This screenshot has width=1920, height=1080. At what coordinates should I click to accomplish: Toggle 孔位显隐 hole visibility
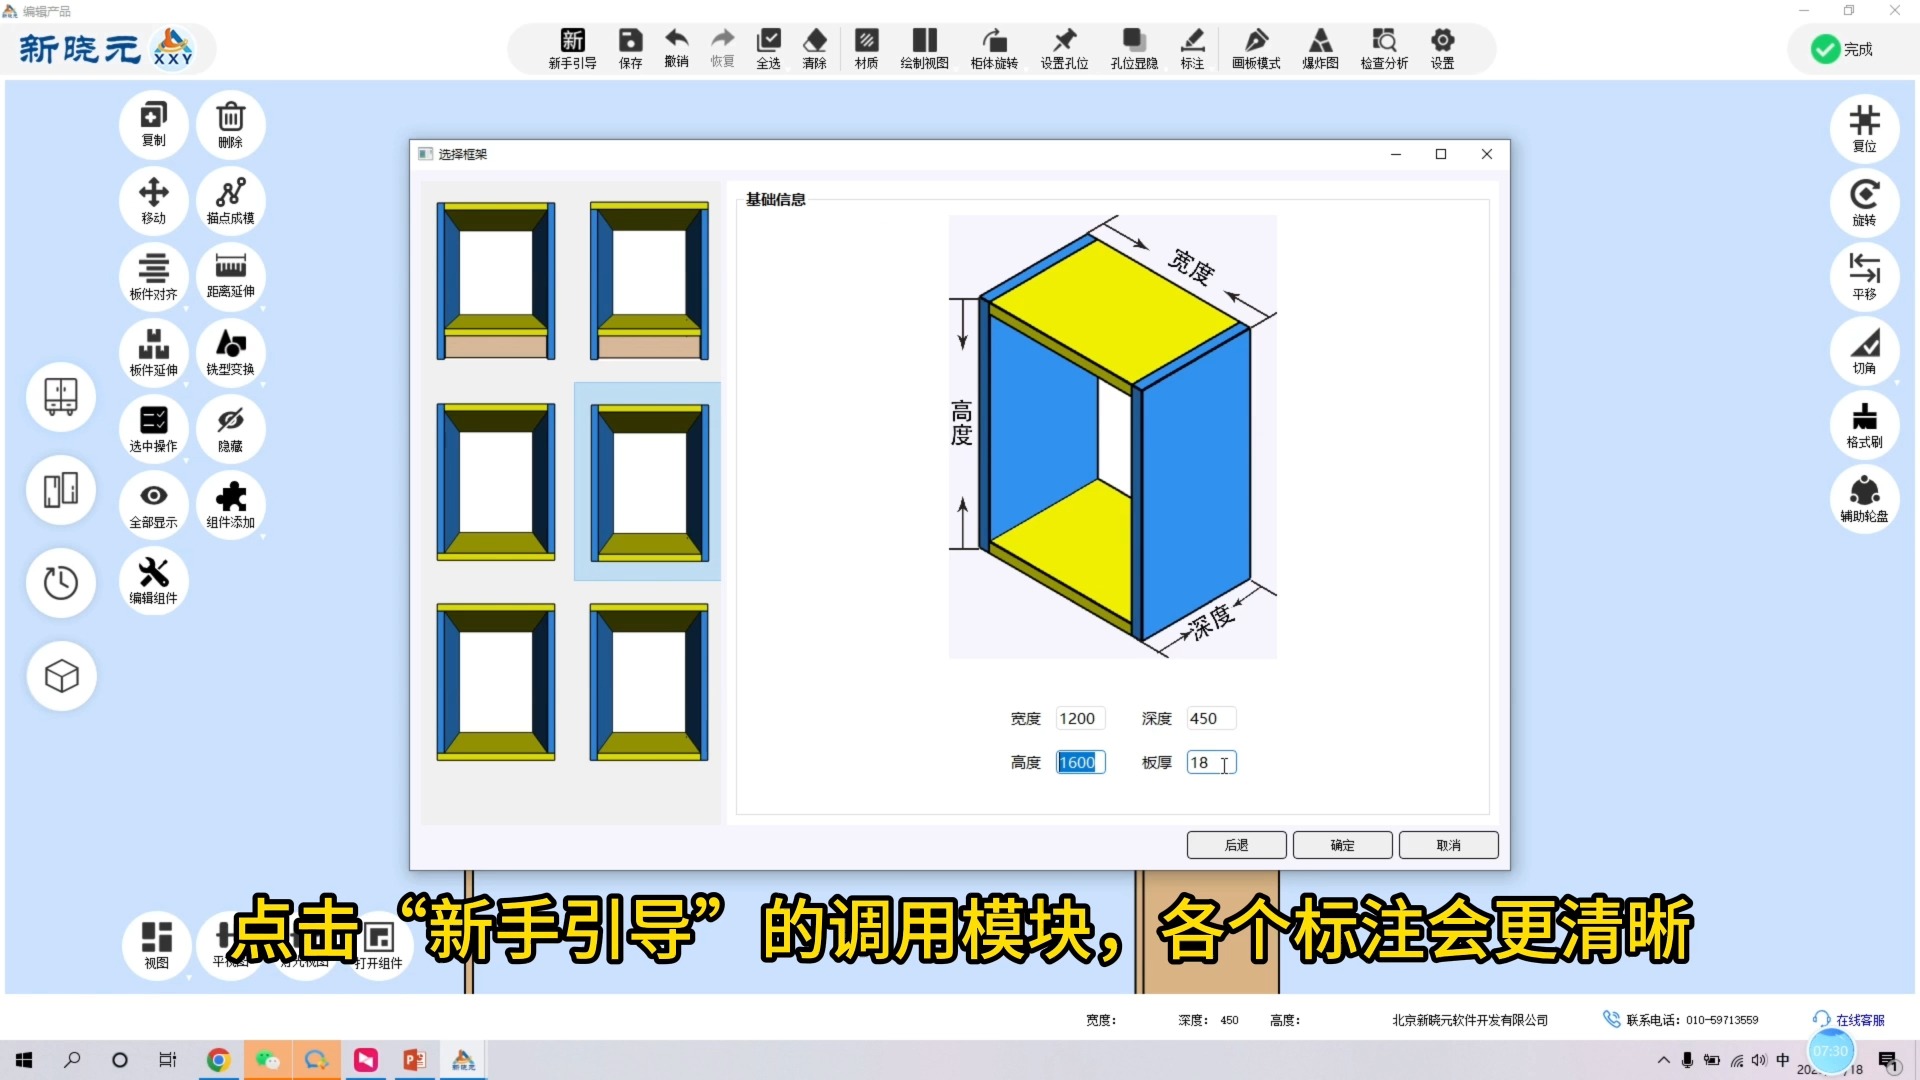coord(1133,47)
